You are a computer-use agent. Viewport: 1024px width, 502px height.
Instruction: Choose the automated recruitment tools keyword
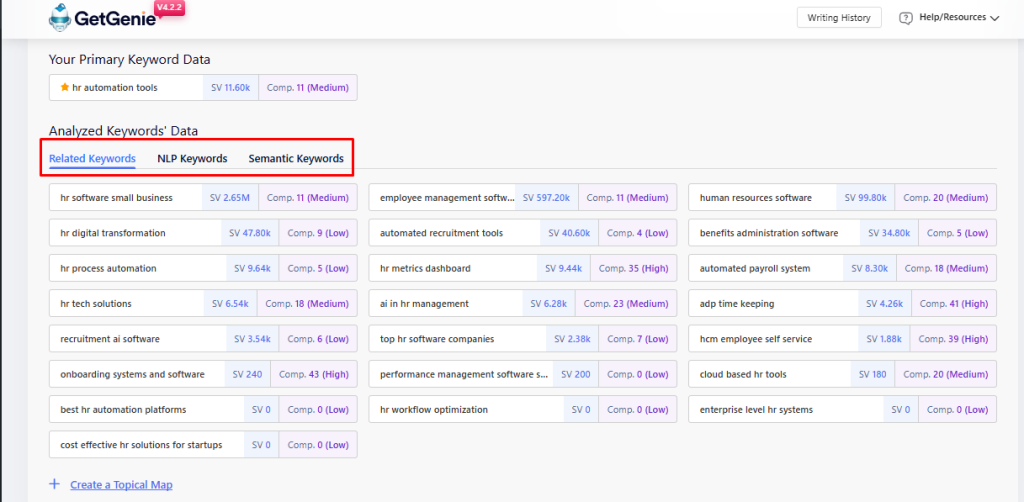coord(441,233)
